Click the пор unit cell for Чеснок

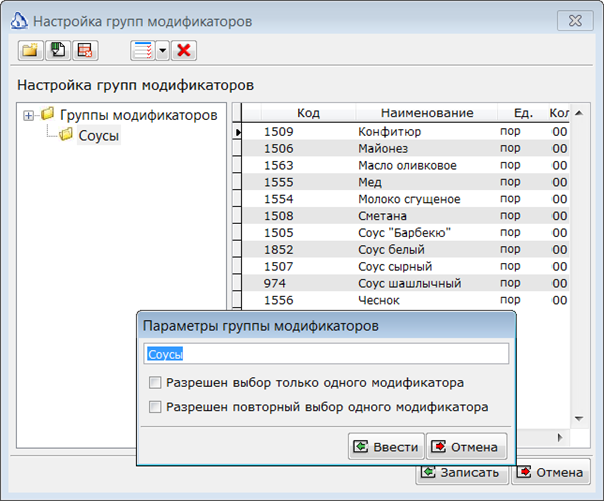510,300
